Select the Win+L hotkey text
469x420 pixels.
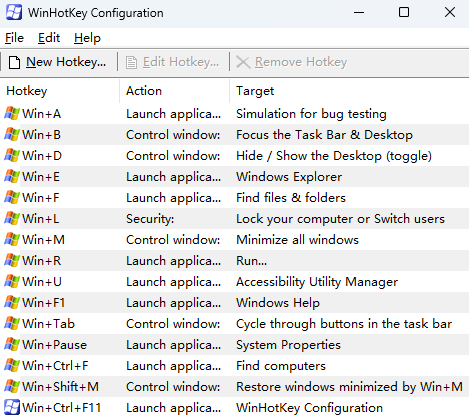(x=41, y=219)
